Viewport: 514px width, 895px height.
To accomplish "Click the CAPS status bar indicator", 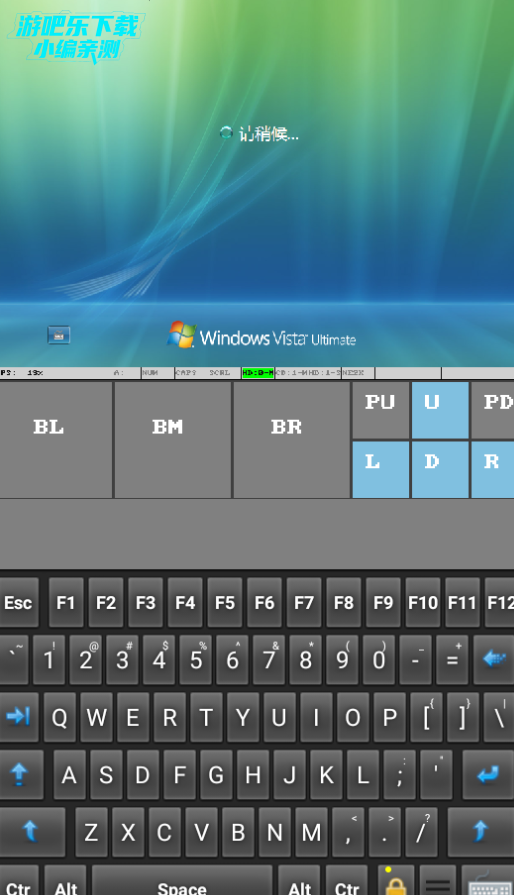I will point(186,373).
